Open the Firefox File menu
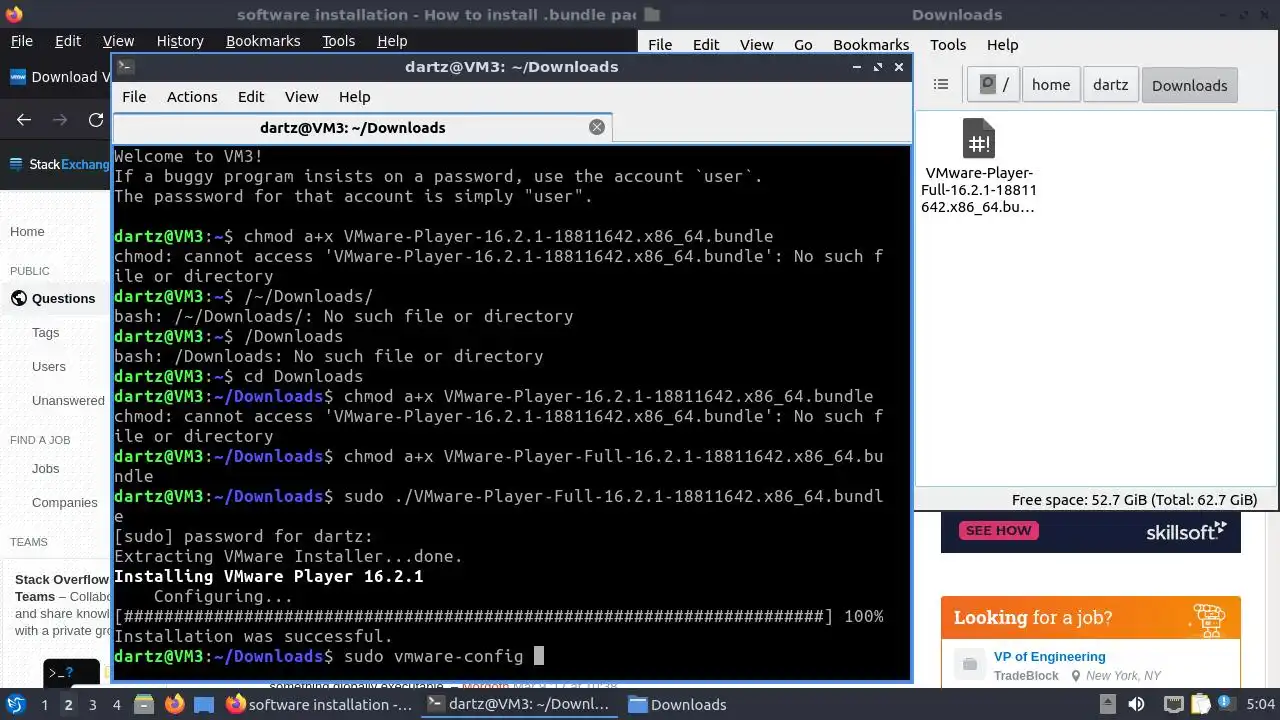The width and height of the screenshot is (1280, 720). pos(21,41)
